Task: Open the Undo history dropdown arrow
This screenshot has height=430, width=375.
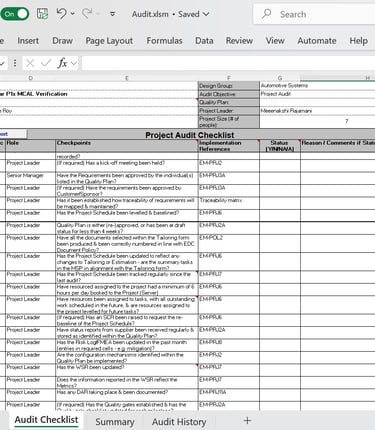Action: 72,14
